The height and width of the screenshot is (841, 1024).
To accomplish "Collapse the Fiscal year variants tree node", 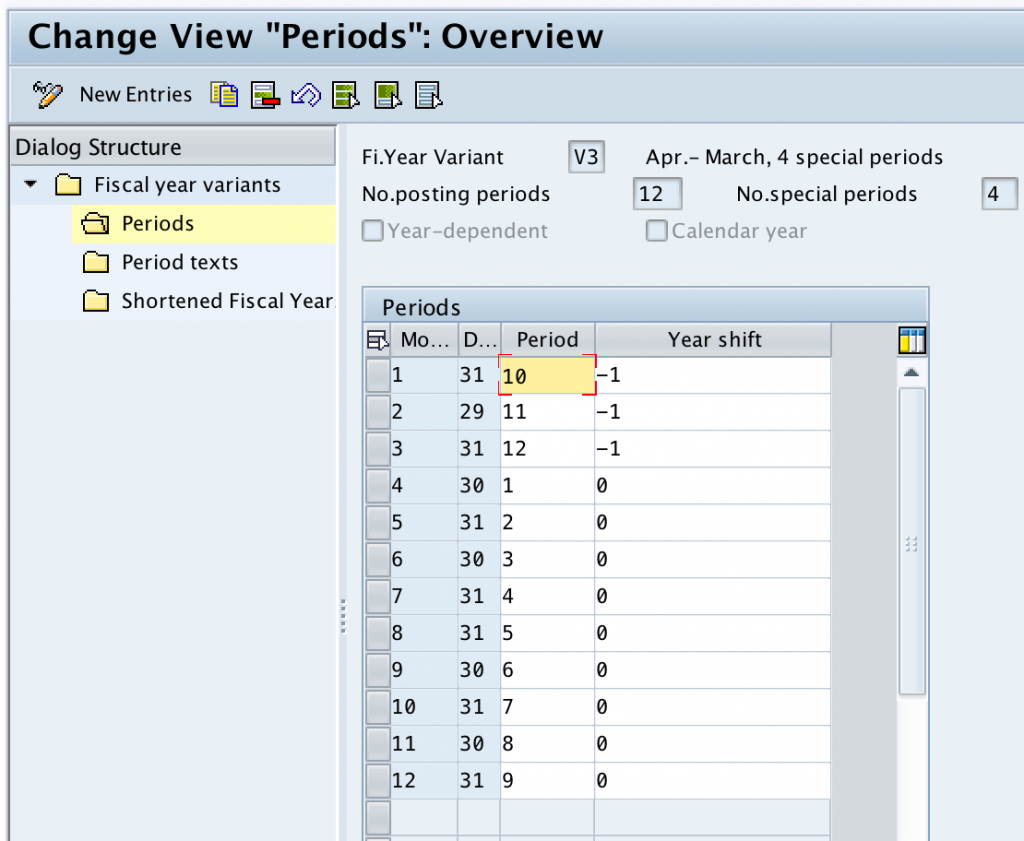I will pos(30,184).
